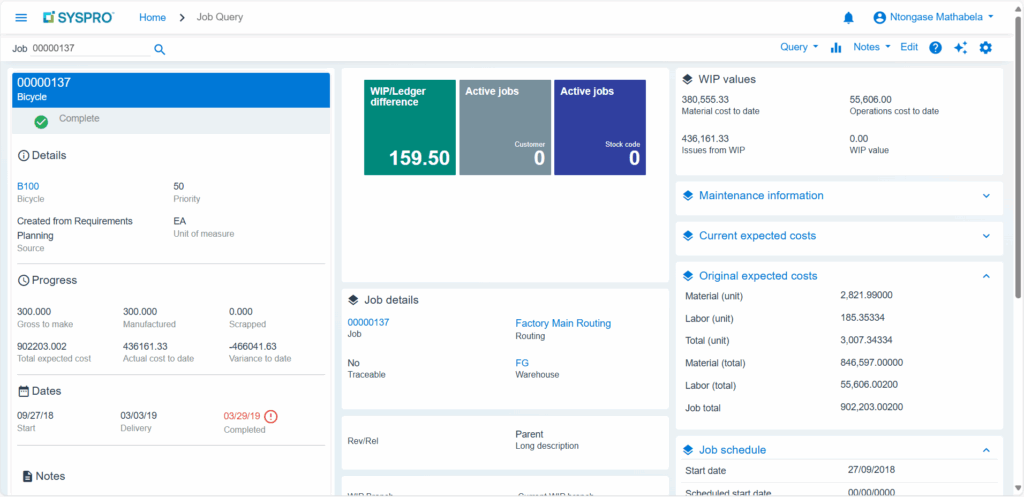This screenshot has height=497, width=1024.
Task: Expand the Maintenance information chevron
Action: click(986, 196)
